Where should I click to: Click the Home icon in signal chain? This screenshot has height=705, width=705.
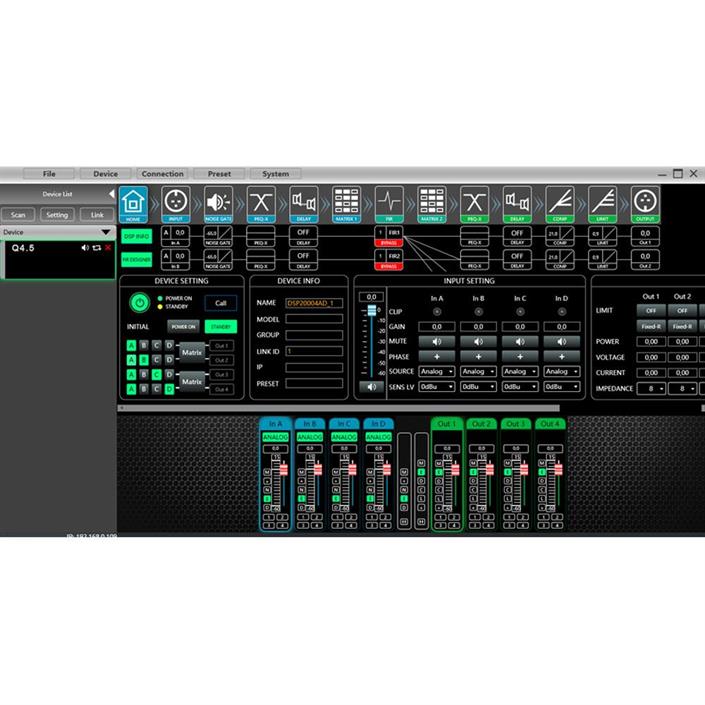[133, 202]
